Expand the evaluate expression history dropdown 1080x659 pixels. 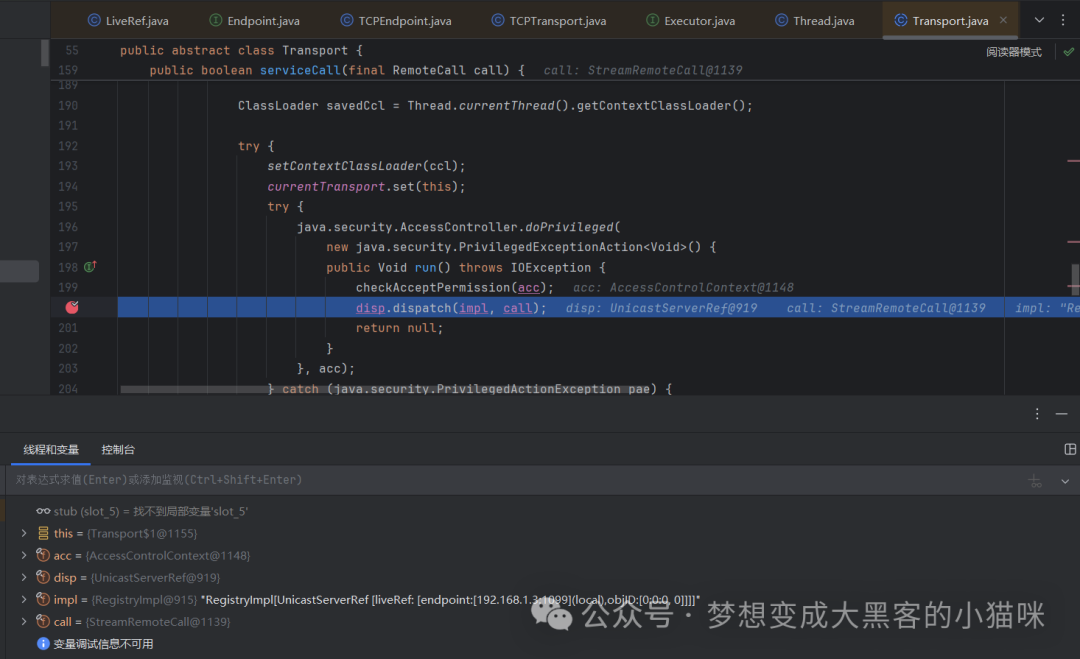1065,481
